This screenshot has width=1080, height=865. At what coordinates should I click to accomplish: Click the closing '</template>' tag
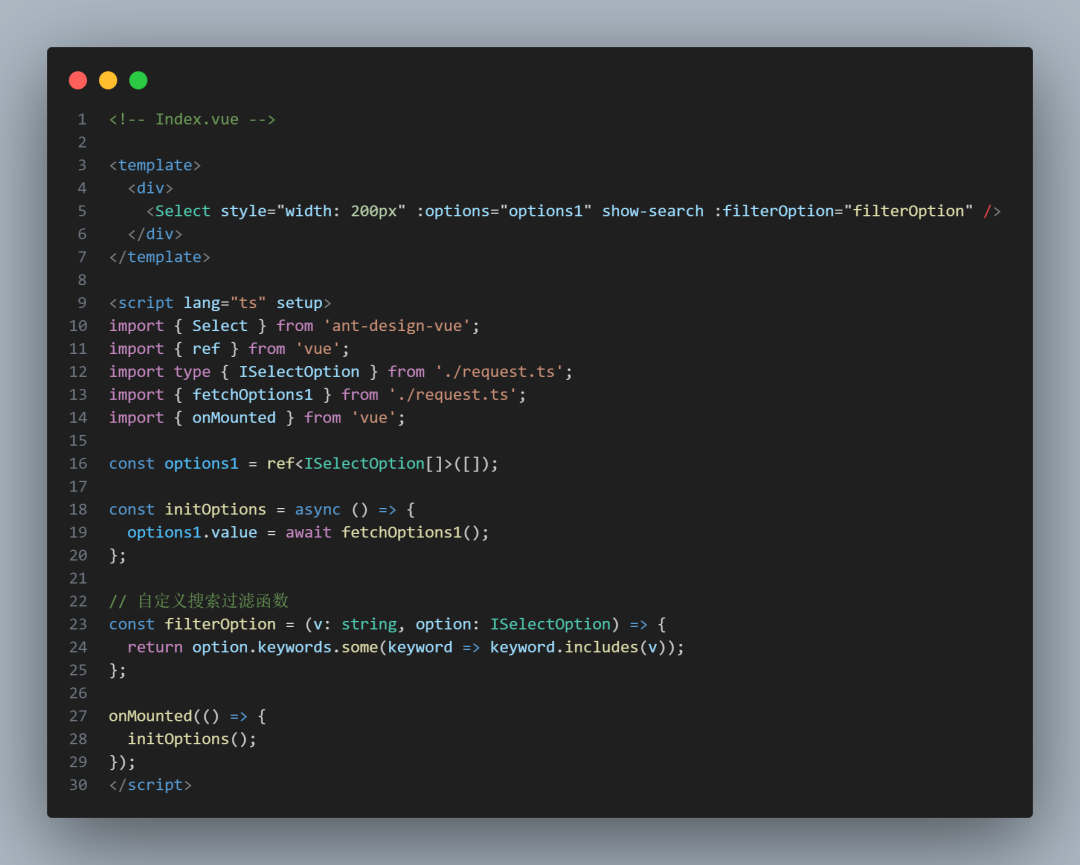[160, 257]
